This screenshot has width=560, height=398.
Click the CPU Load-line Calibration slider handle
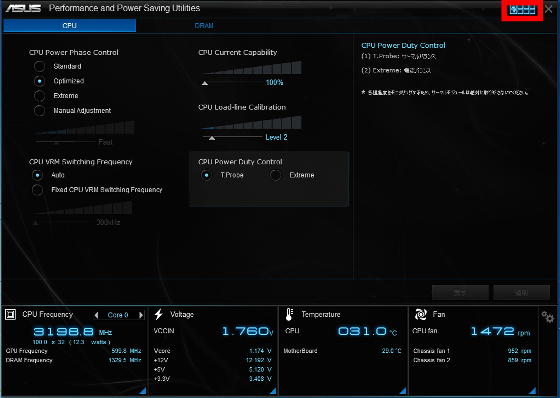coord(212,138)
